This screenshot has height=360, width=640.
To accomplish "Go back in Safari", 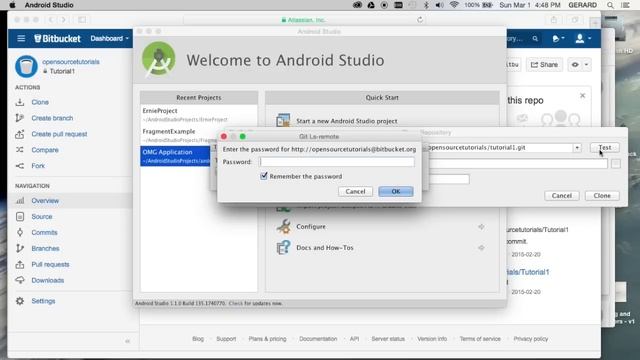I will (x=51, y=20).
